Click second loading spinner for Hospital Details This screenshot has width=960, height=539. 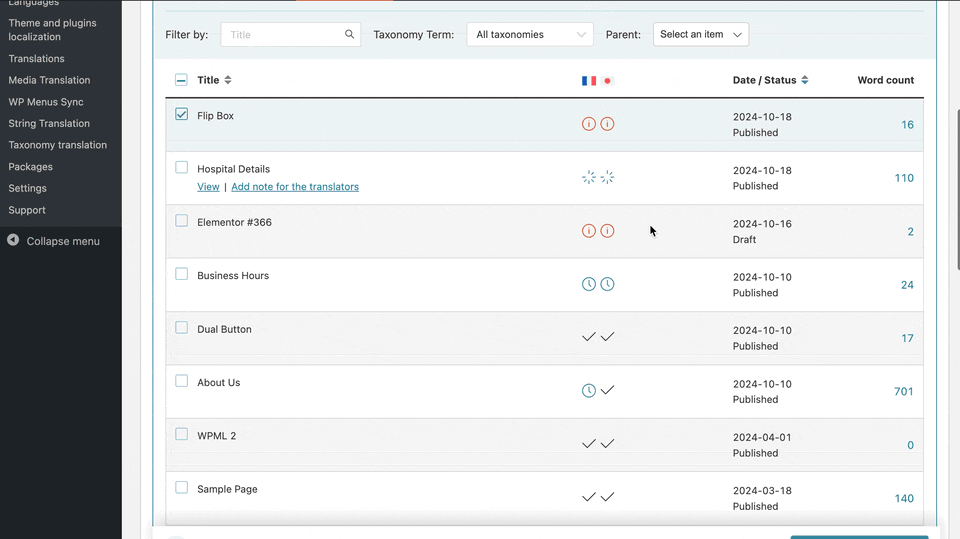coord(607,178)
